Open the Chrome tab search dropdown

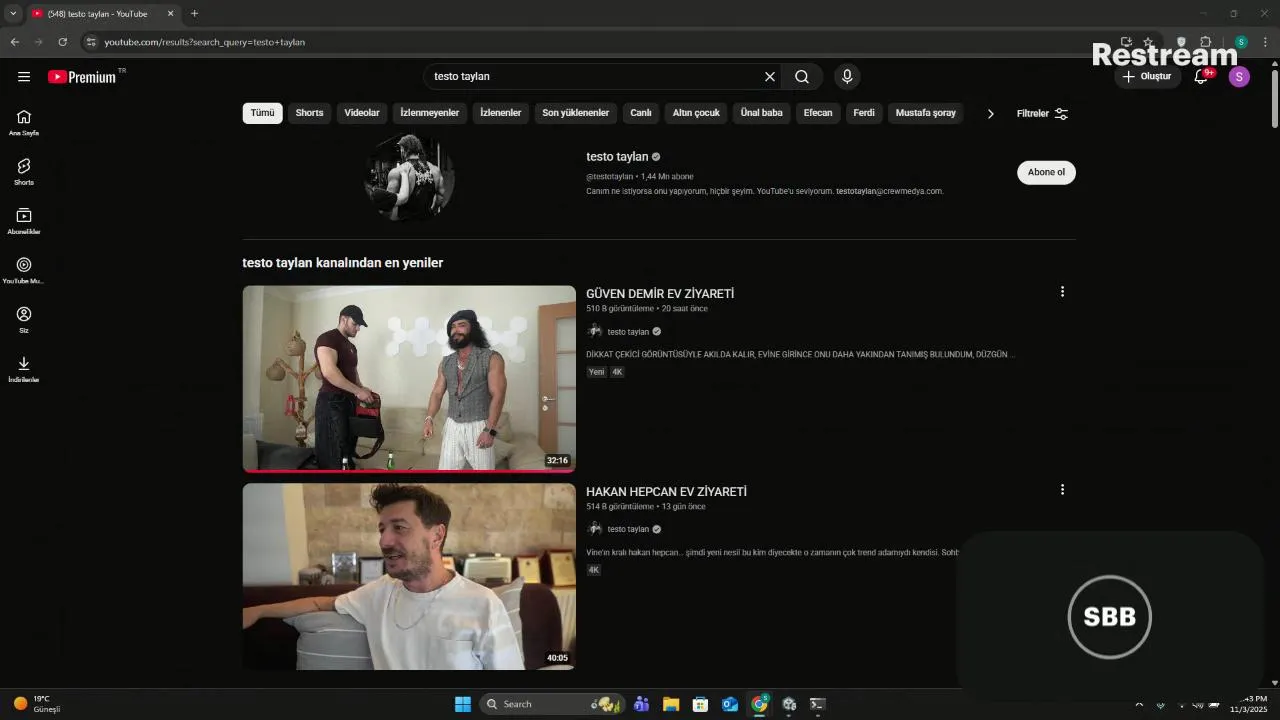13,14
